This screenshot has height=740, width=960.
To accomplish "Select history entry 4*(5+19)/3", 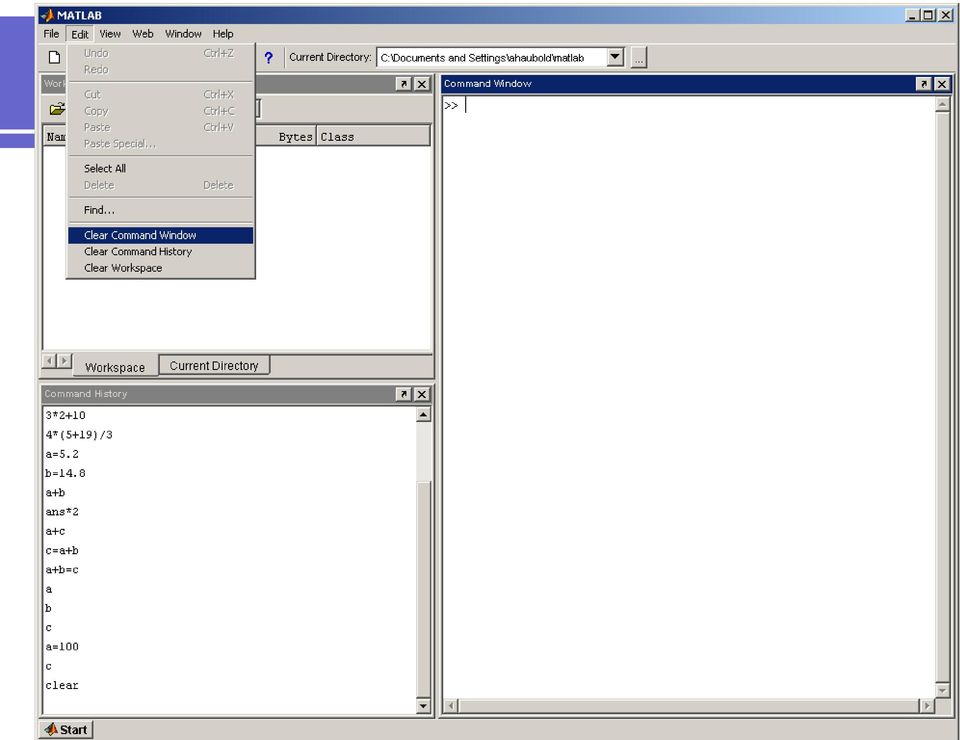I will tap(79, 435).
